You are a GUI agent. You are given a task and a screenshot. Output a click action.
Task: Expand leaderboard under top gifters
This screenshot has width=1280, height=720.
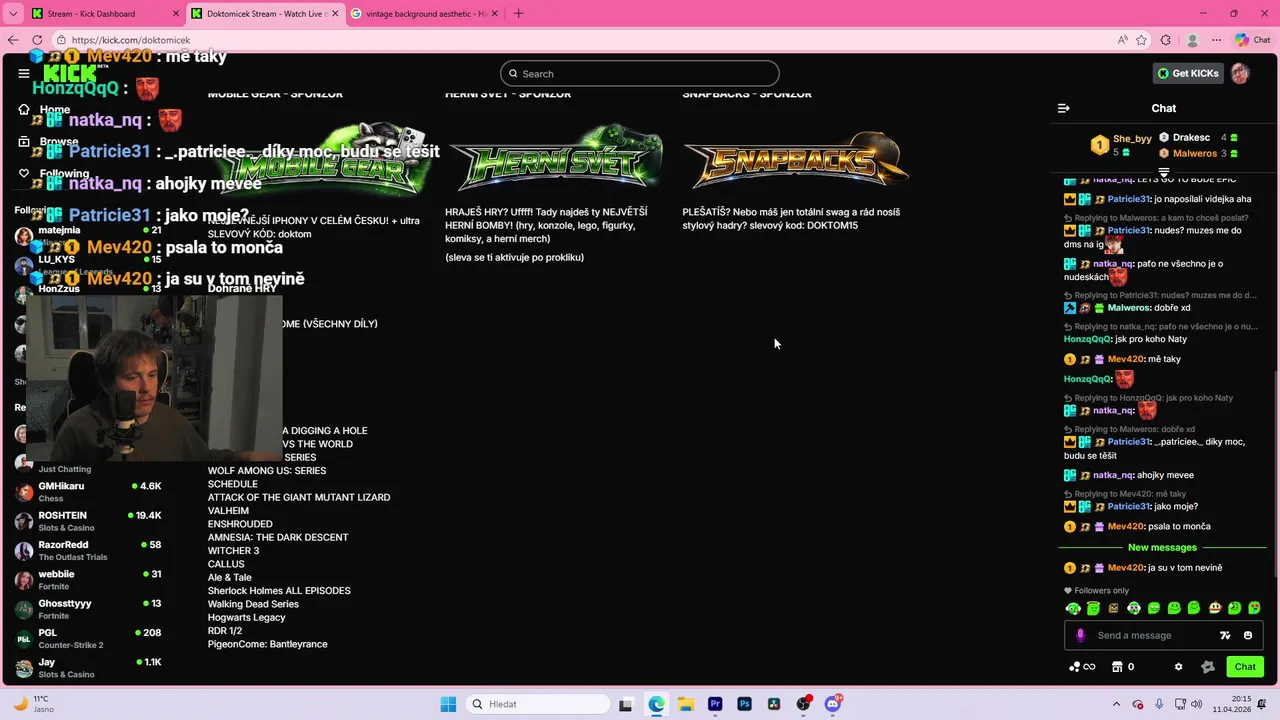pos(1163,172)
